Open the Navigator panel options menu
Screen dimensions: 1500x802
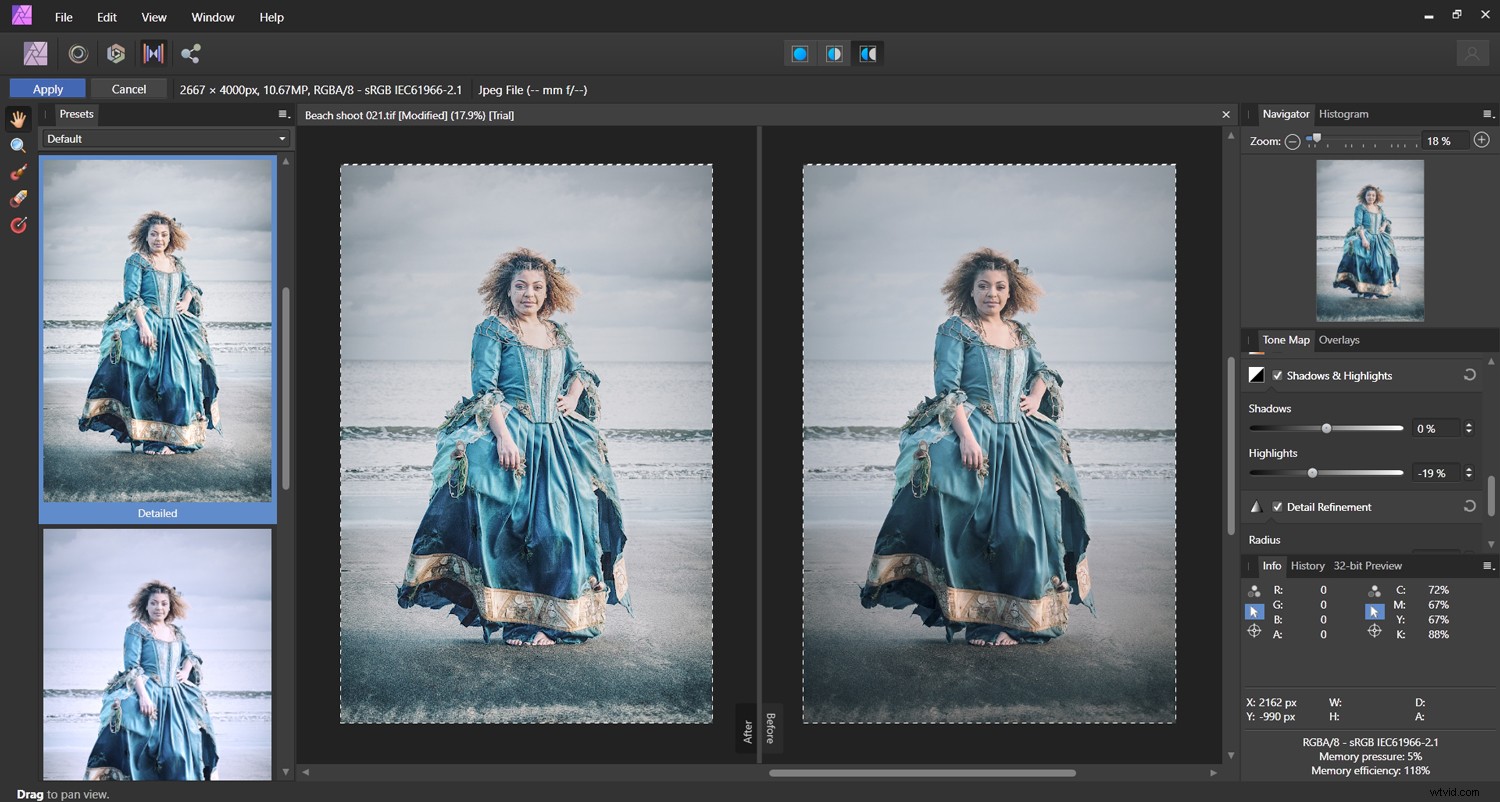[x=1487, y=114]
